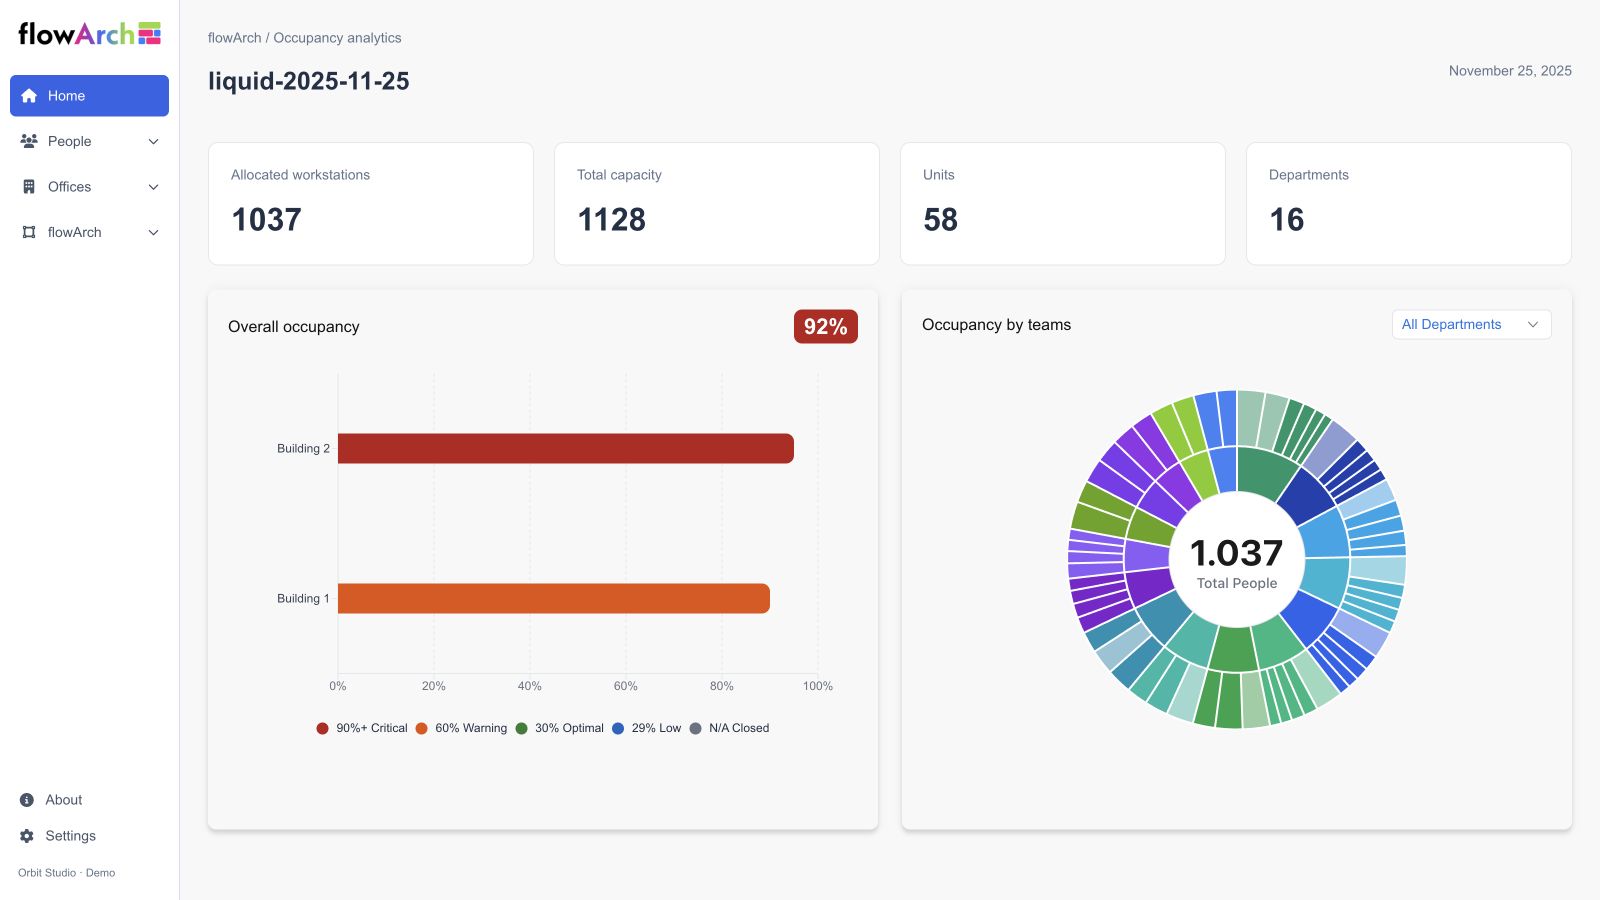Click the Occupancy by teams heading
1600x900 pixels.
click(996, 325)
